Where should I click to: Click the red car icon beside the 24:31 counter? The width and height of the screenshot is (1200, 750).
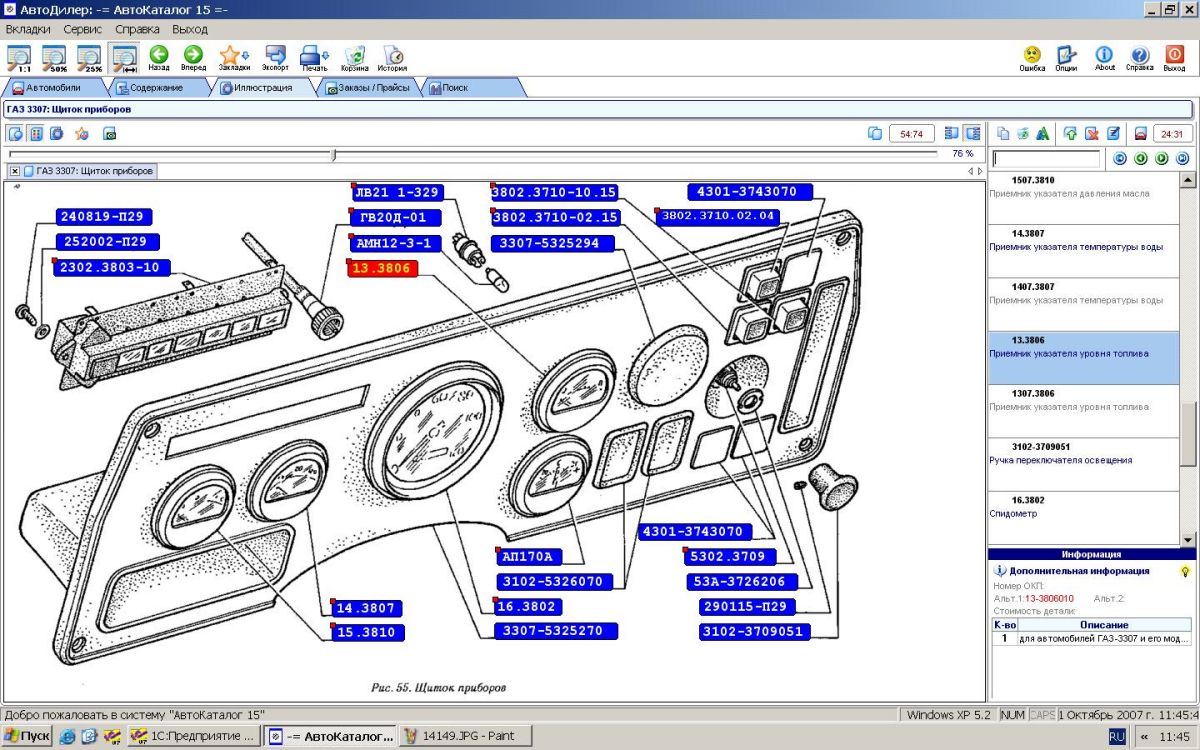[1140, 133]
